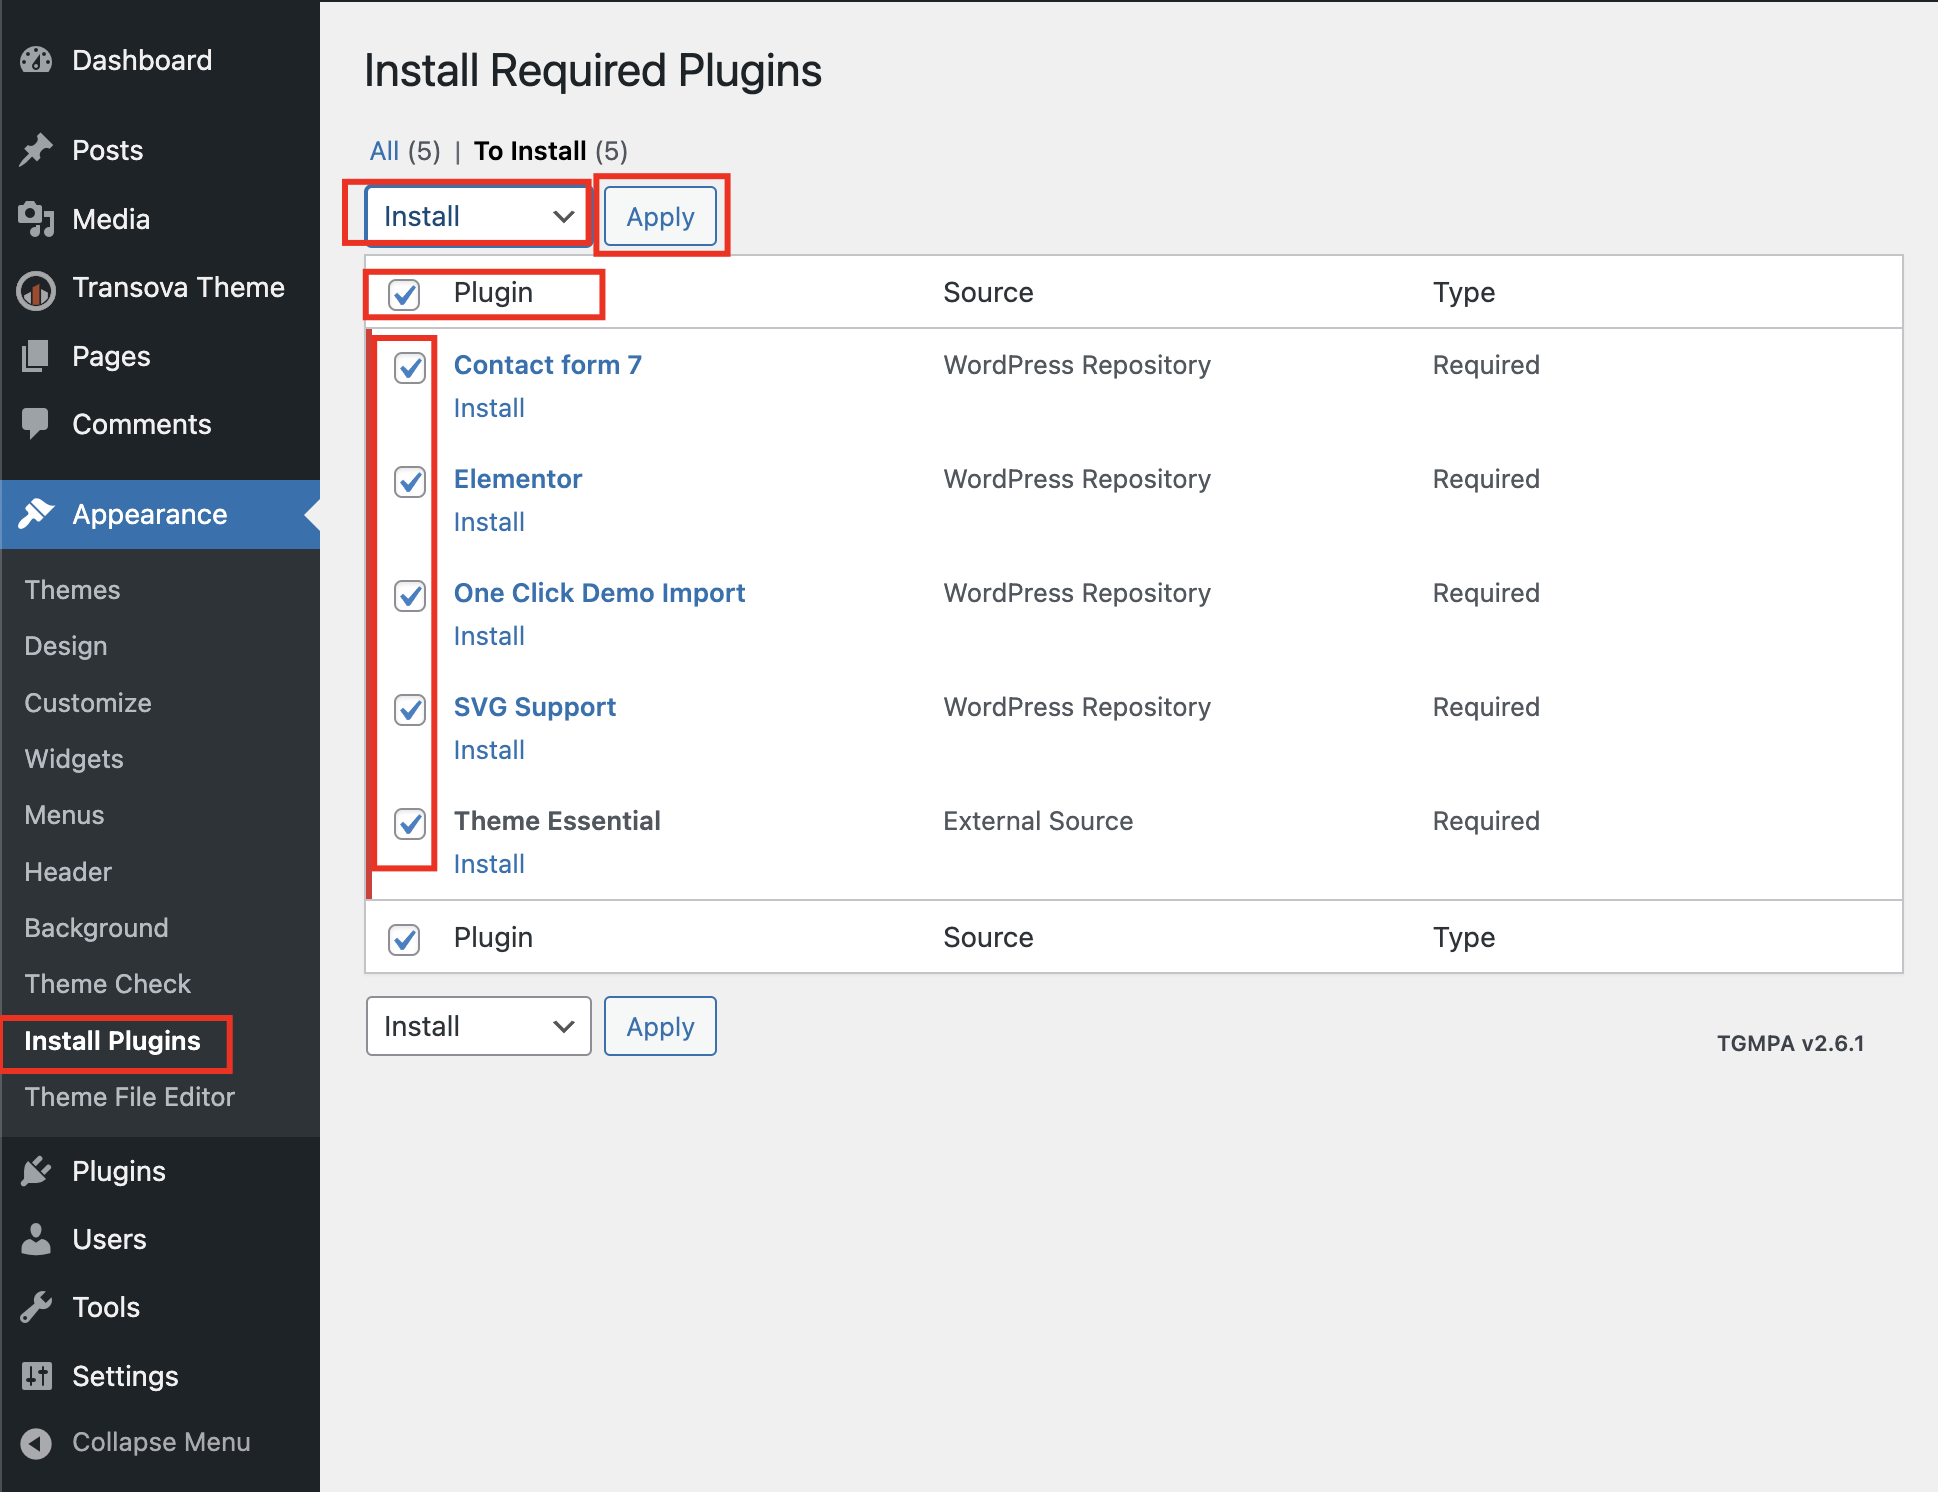
Task: Click the top Apply button
Action: pos(660,216)
